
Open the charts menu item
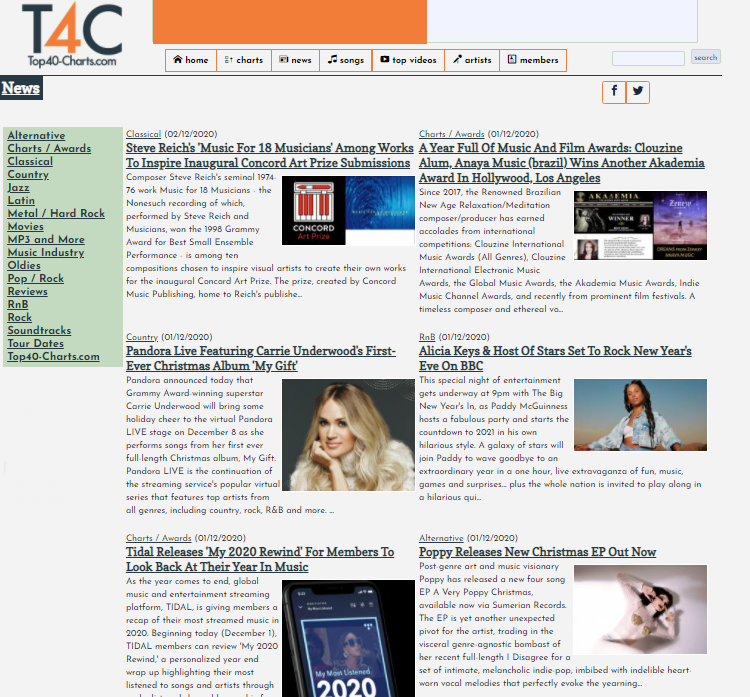244,60
